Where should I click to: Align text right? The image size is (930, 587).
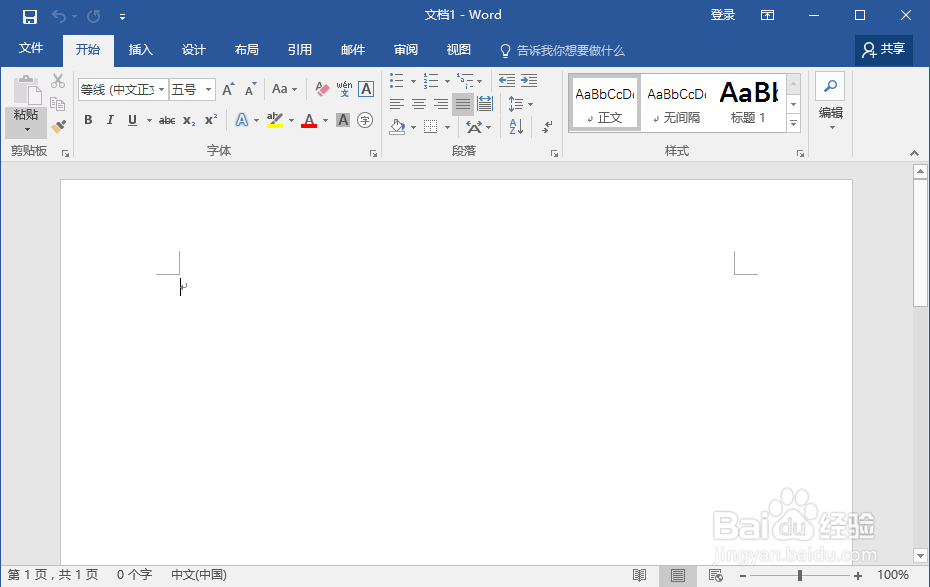click(441, 105)
